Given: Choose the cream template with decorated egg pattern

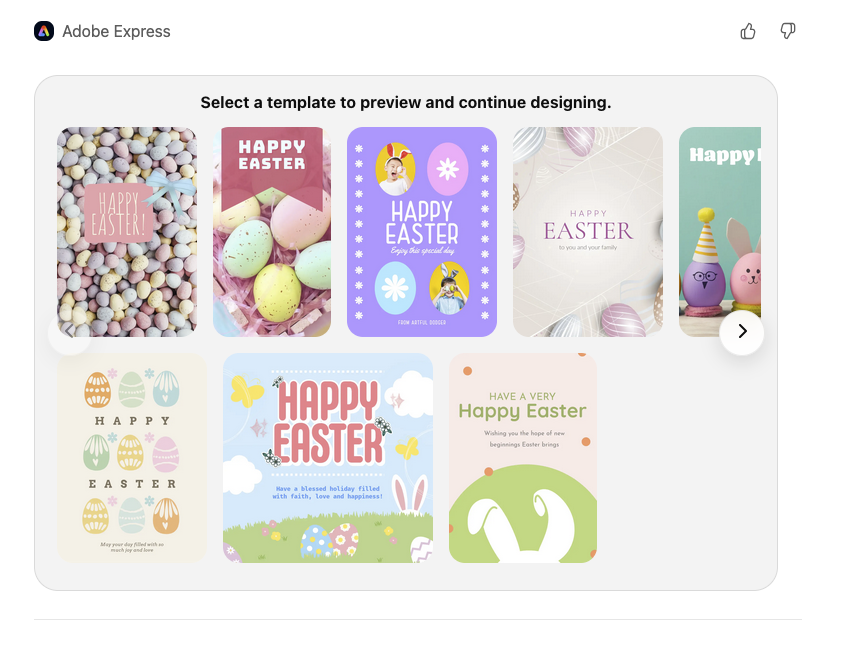Looking at the screenshot, I should click(x=132, y=457).
